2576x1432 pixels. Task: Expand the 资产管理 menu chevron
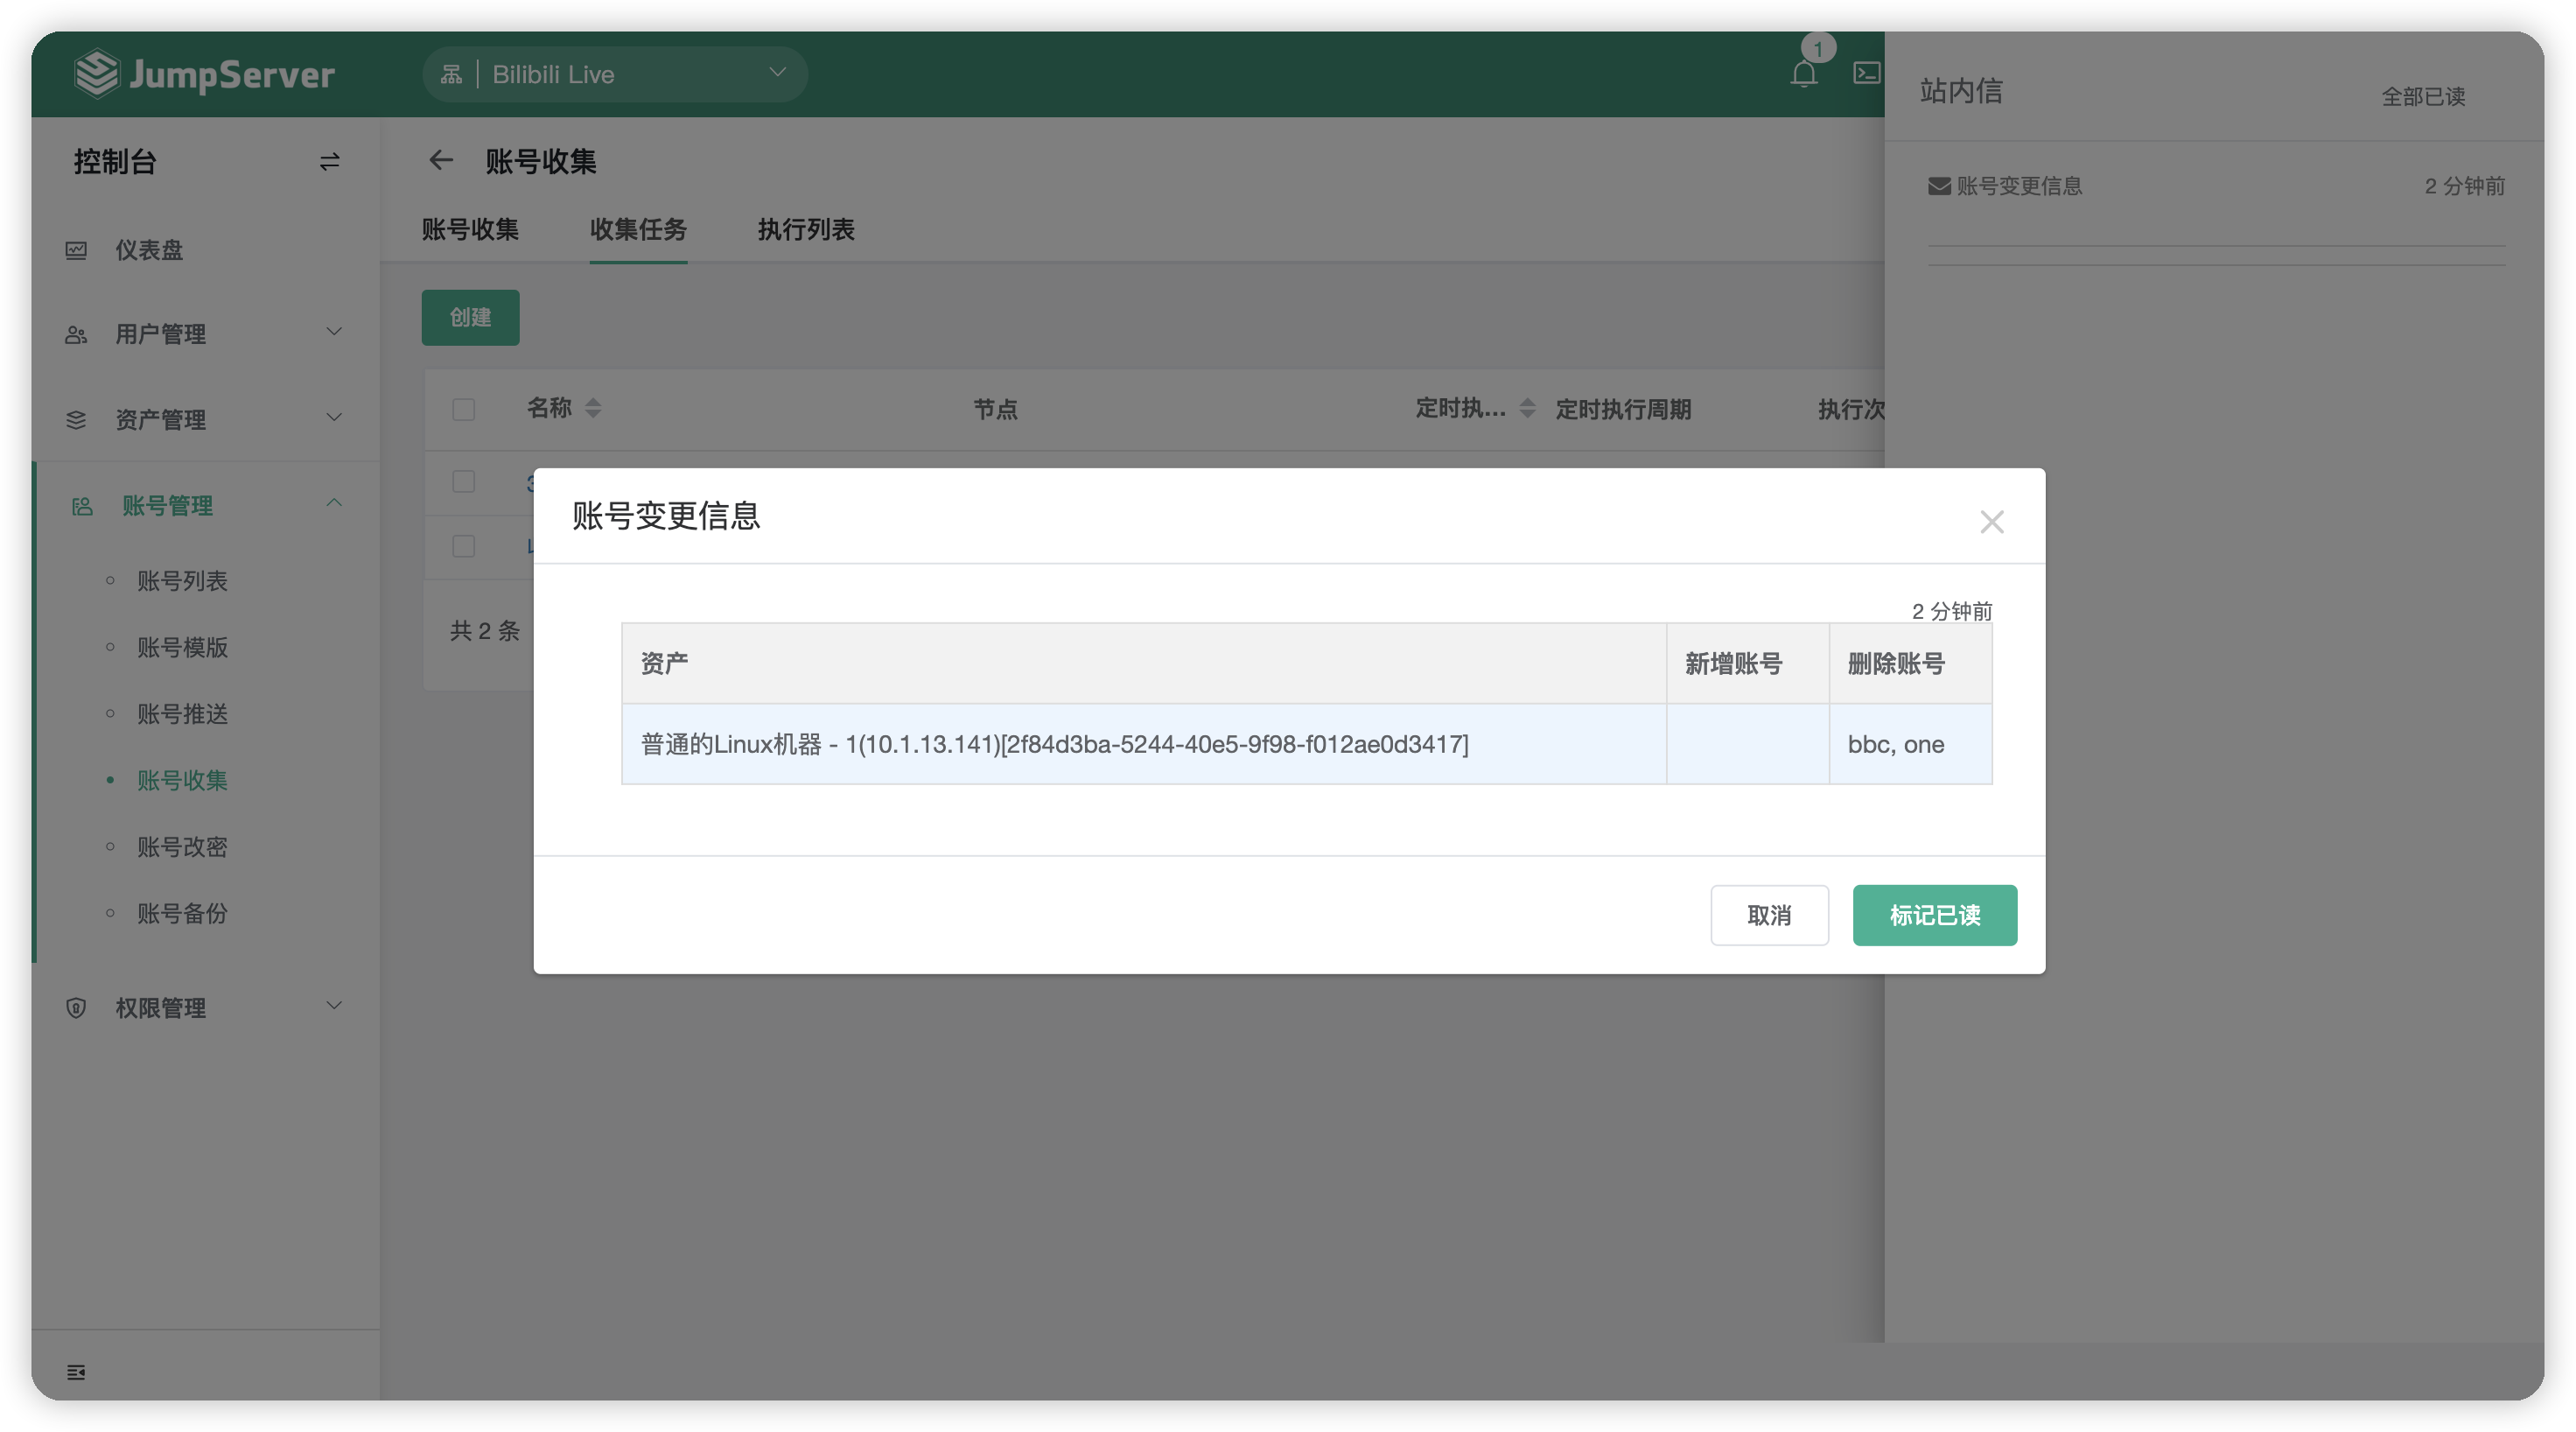tap(334, 417)
